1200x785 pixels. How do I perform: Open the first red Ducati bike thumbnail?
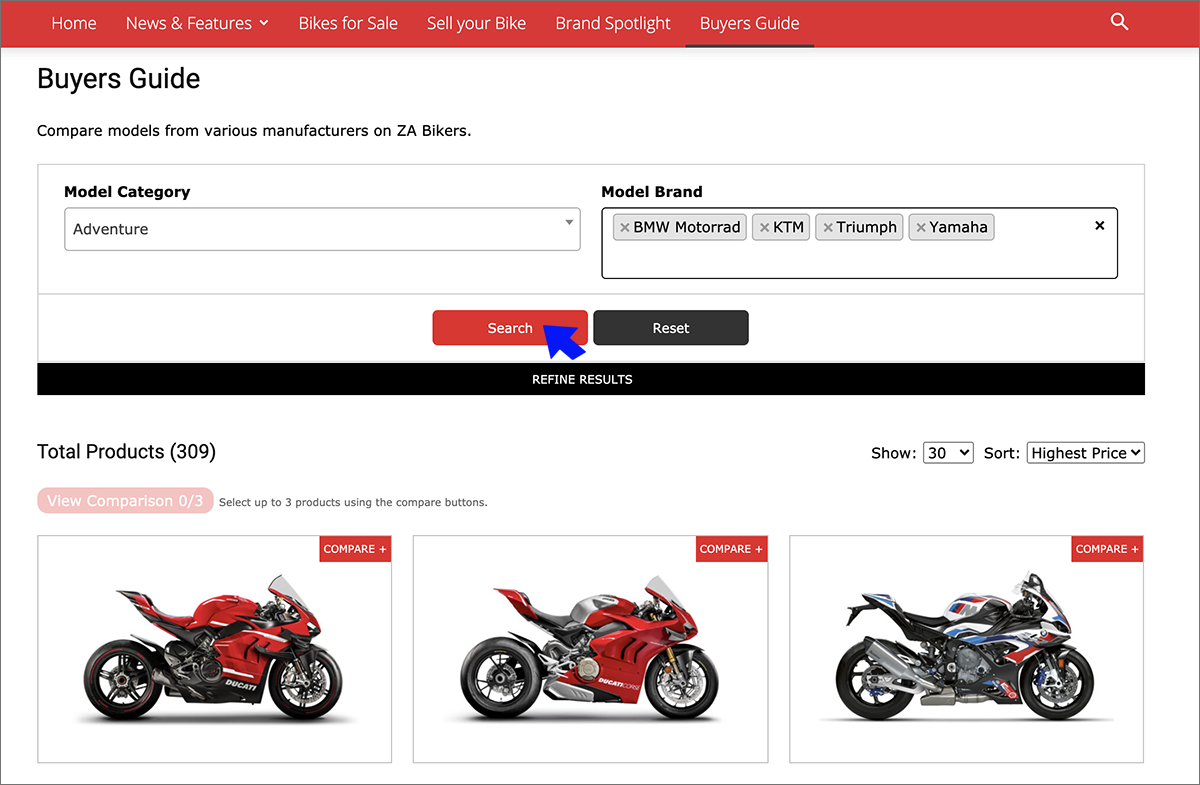[215, 650]
